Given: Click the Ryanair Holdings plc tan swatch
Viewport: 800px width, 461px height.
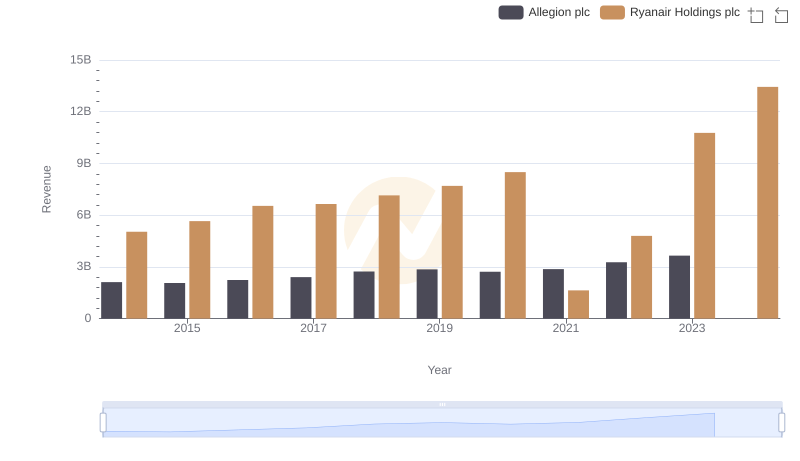Looking at the screenshot, I should (x=612, y=12).
